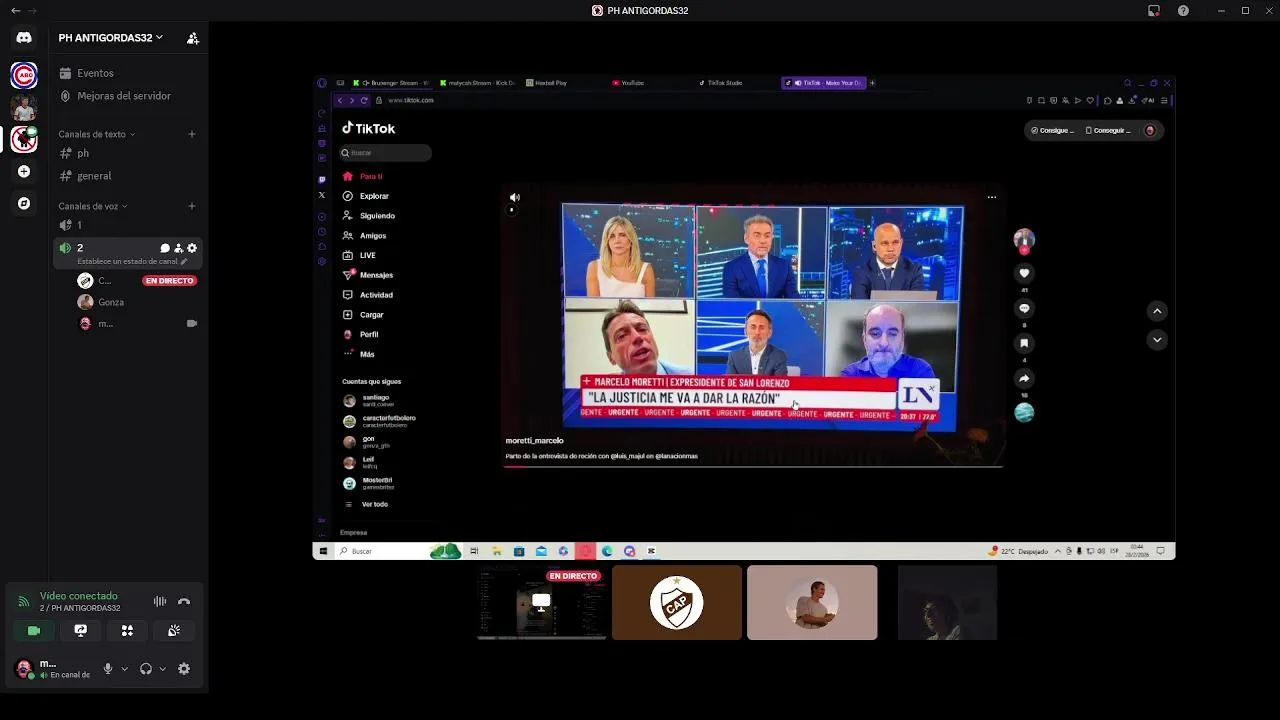The width and height of the screenshot is (1280, 720).
Task: Expand PH ANTIGORDAS32 server menu
Action: point(110,38)
